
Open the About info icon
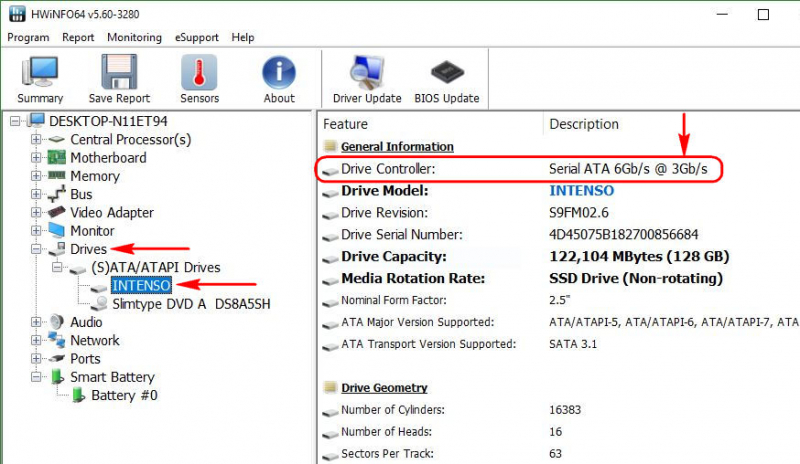pyautogui.click(x=279, y=72)
